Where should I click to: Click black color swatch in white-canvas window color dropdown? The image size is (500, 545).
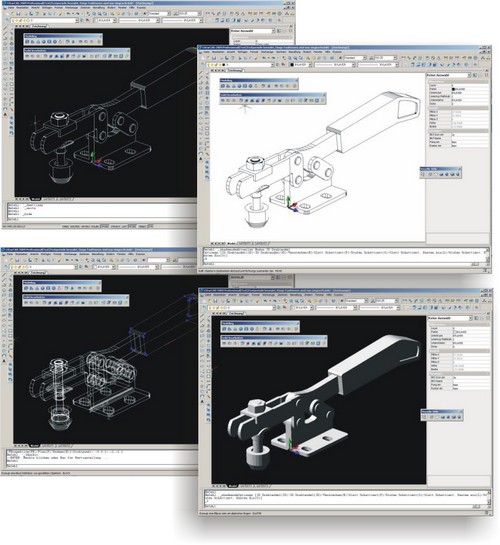point(292,65)
